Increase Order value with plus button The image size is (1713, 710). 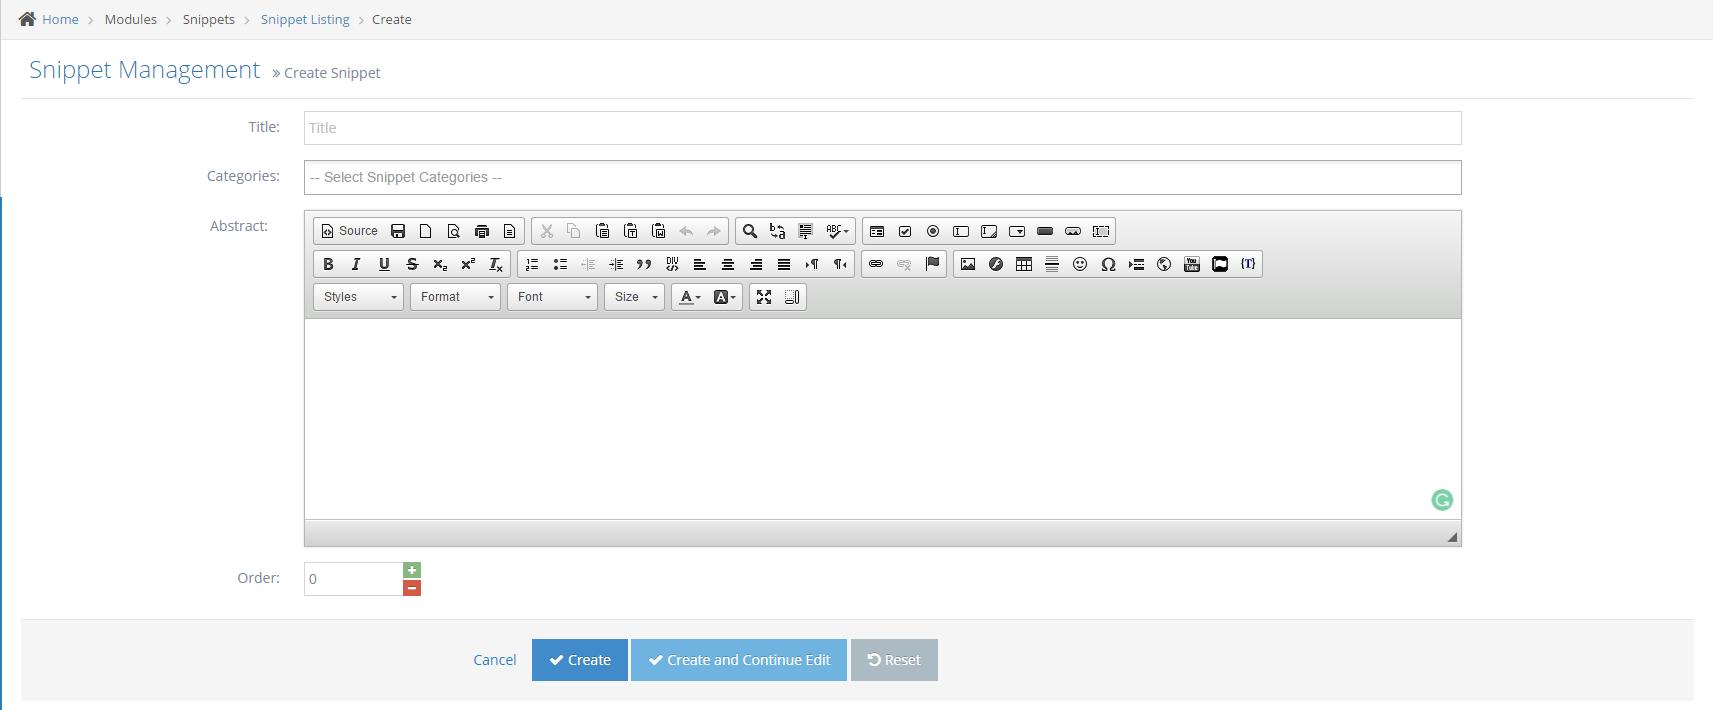[412, 570]
